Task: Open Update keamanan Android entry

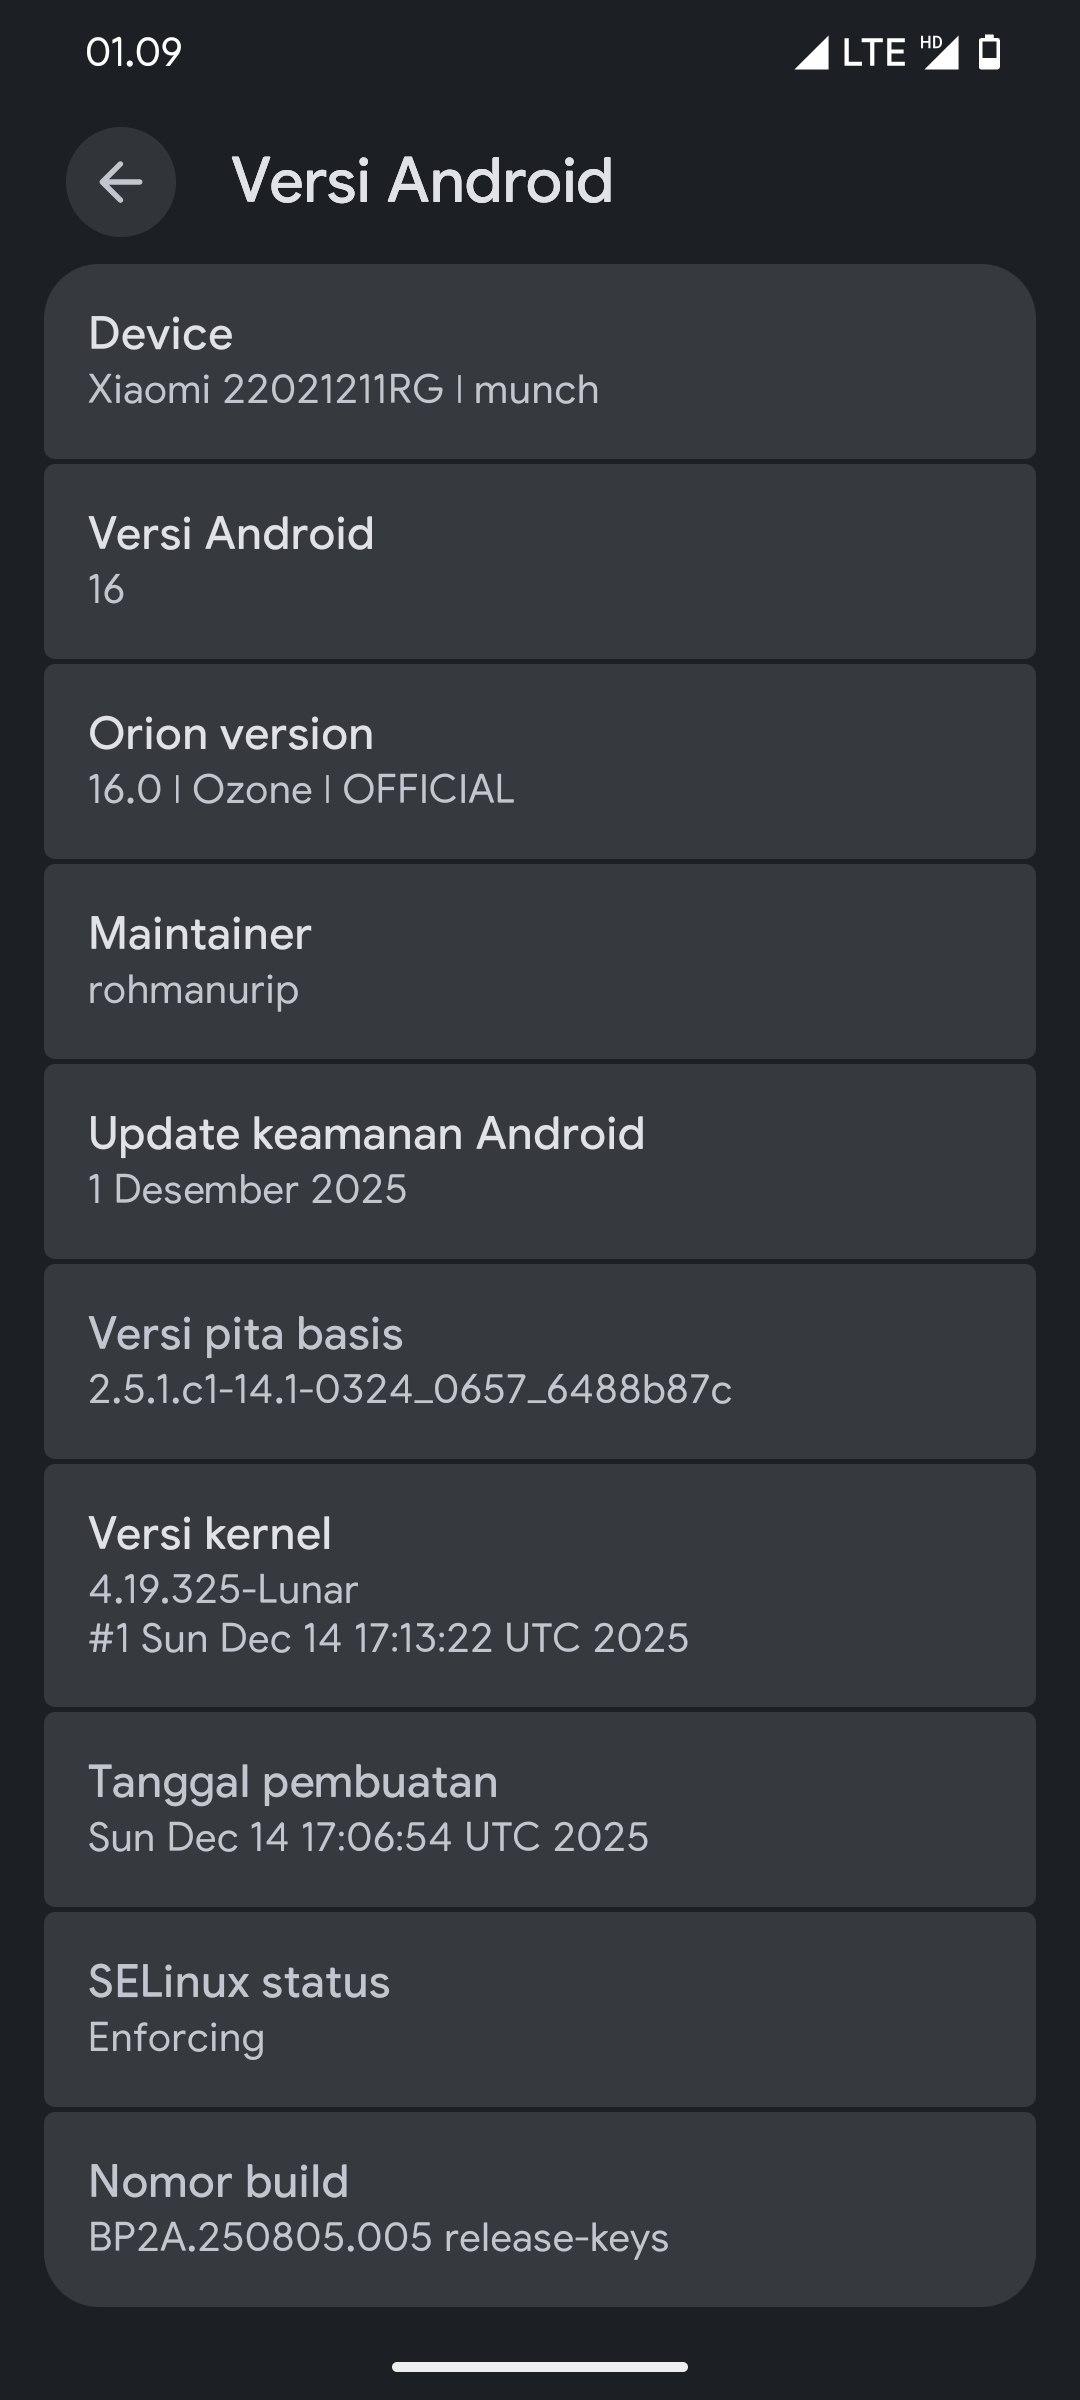Action: point(540,1161)
